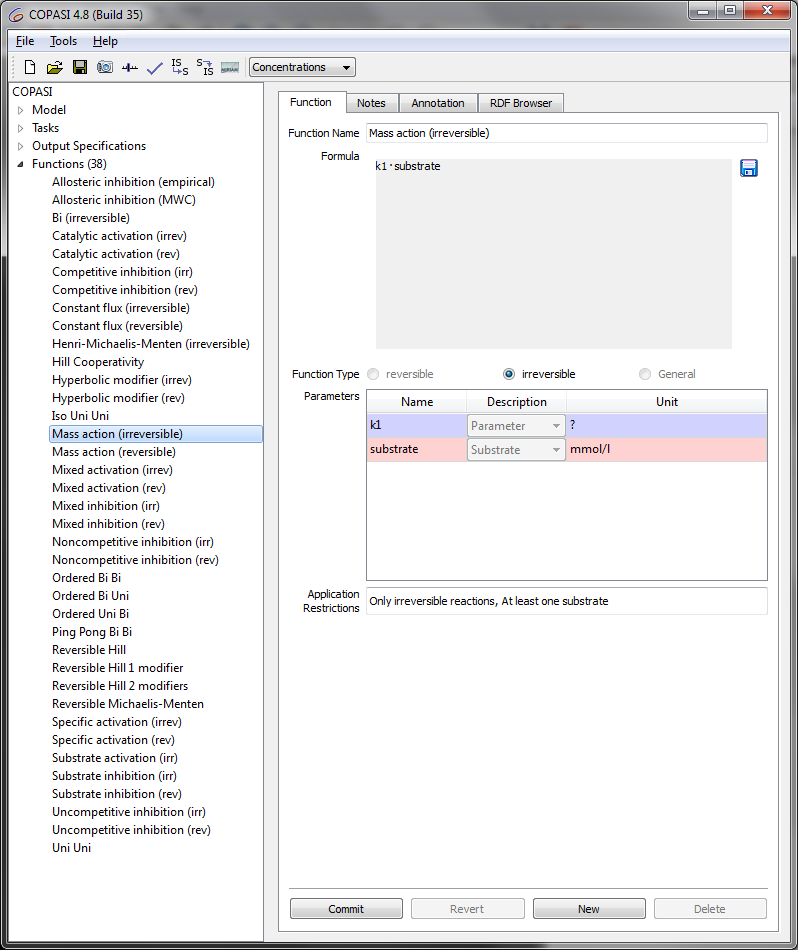The width and height of the screenshot is (798, 950).
Task: Click the check model checkmark icon
Action: point(154,68)
